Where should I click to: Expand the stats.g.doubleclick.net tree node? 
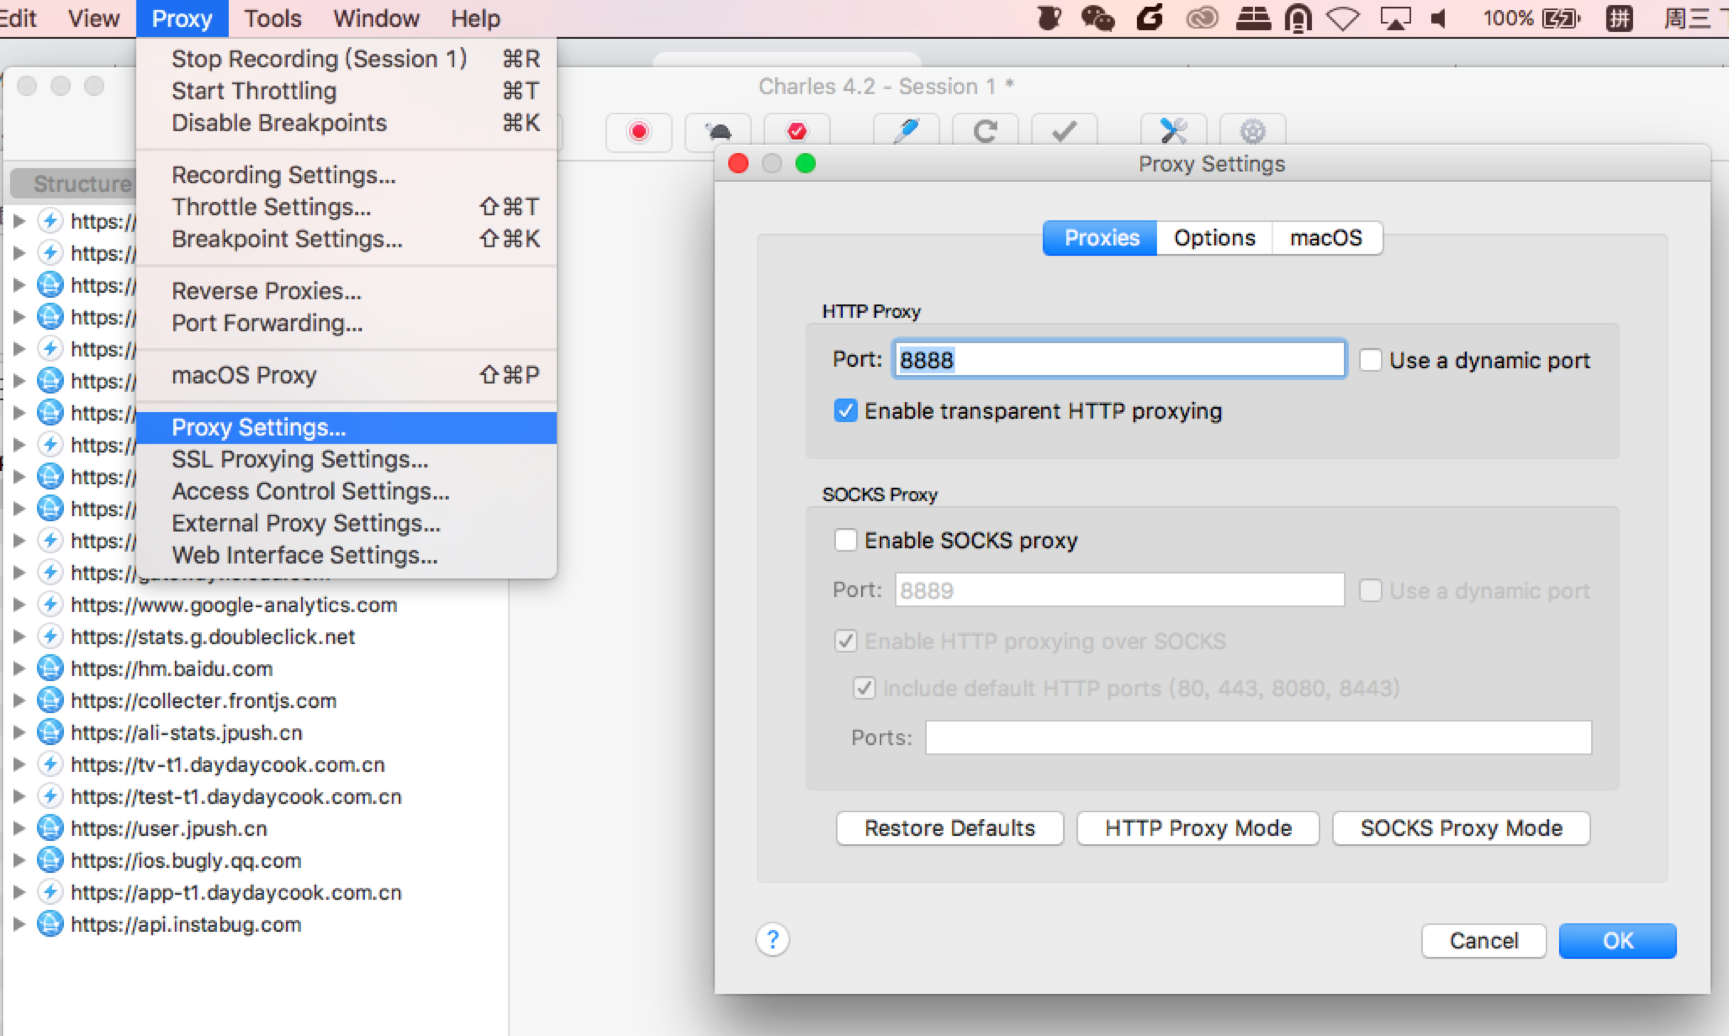click(x=18, y=636)
